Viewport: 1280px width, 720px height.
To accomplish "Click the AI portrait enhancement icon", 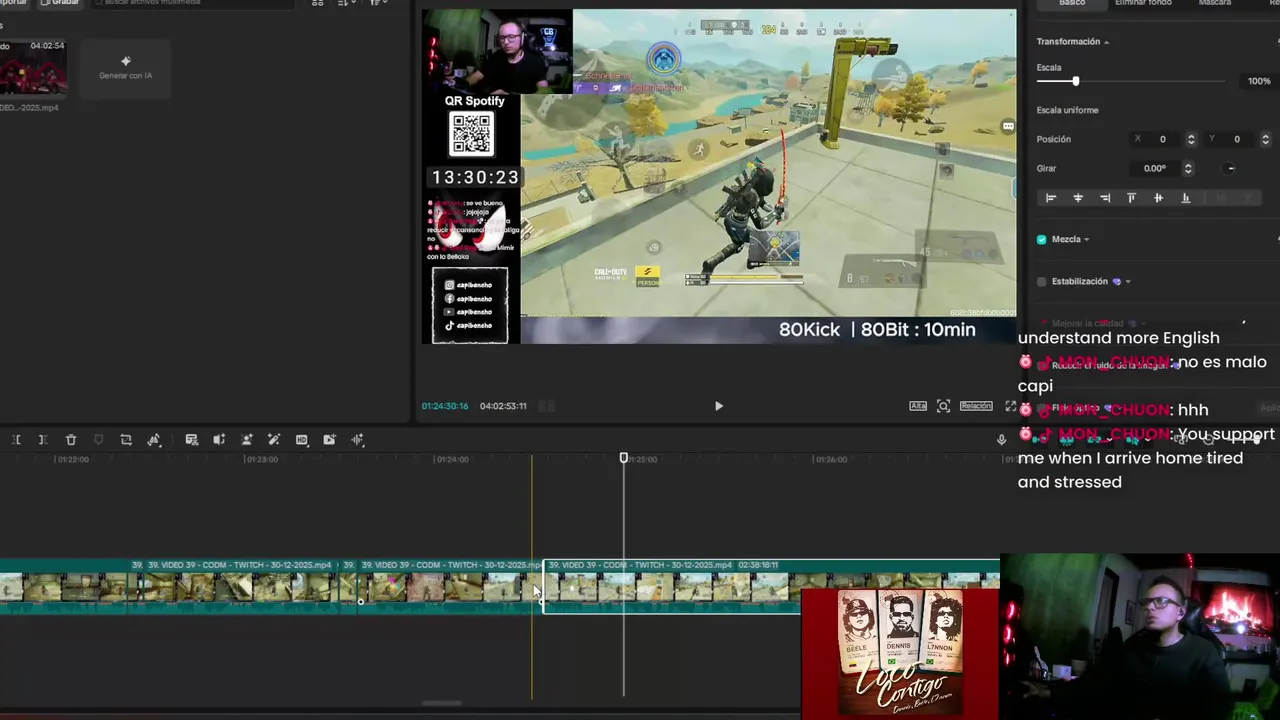I will pos(247,440).
